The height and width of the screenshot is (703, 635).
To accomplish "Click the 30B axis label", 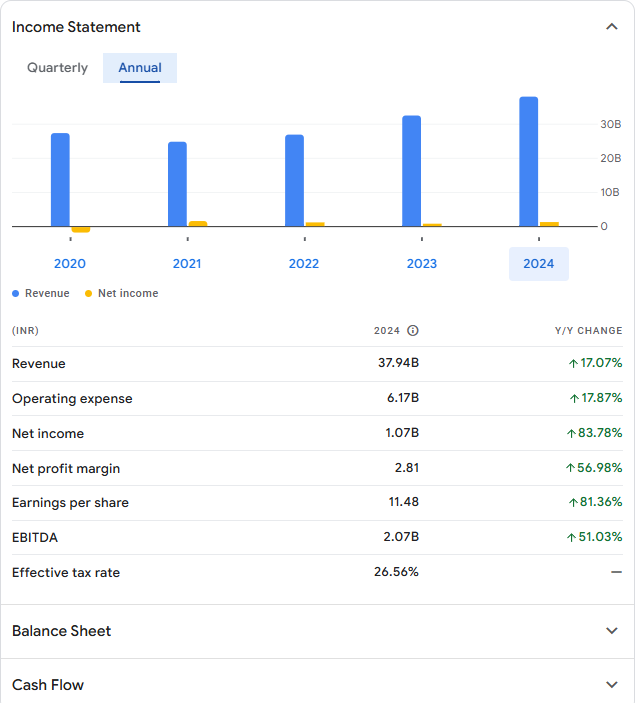I will [x=611, y=124].
